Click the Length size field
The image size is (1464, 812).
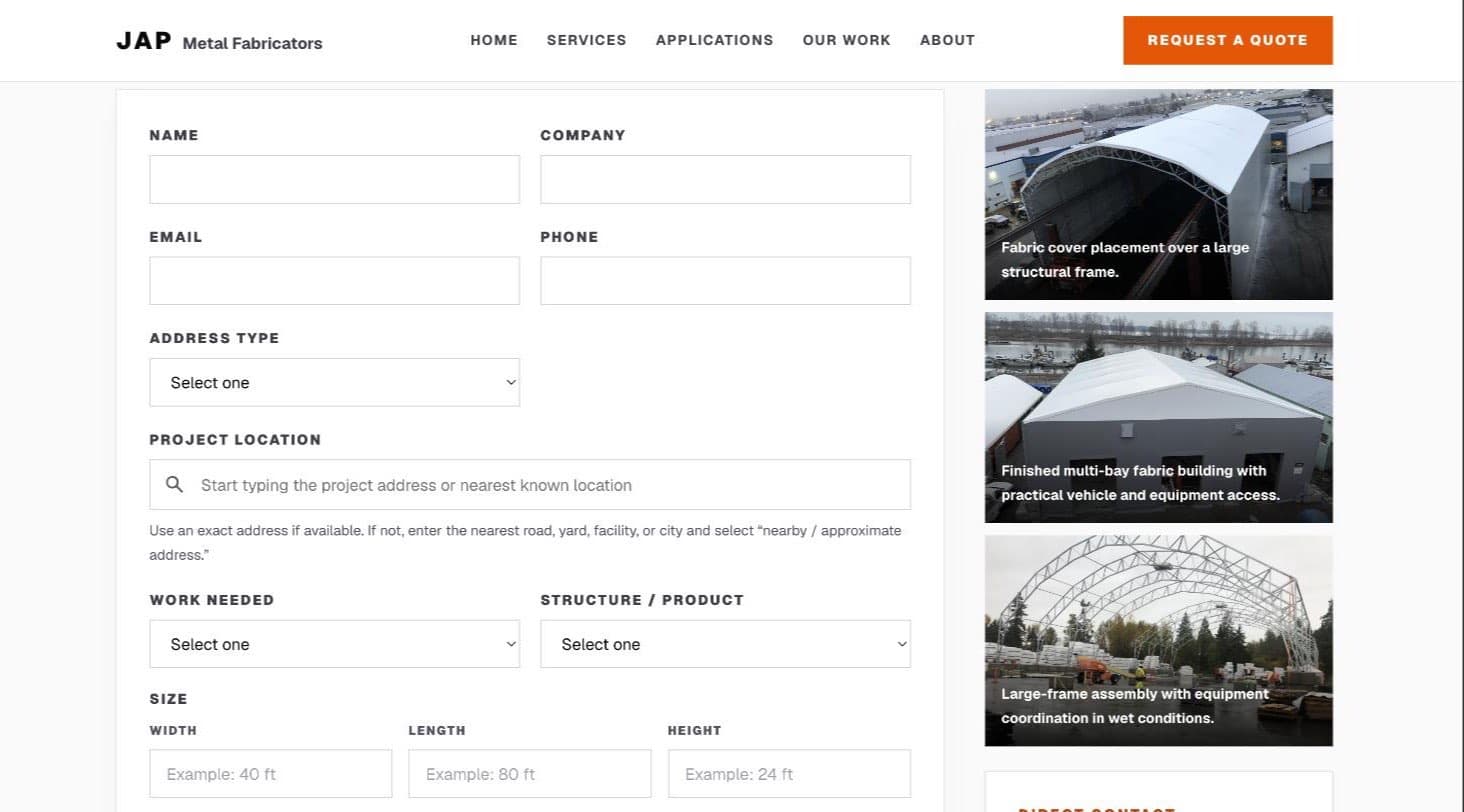530,774
